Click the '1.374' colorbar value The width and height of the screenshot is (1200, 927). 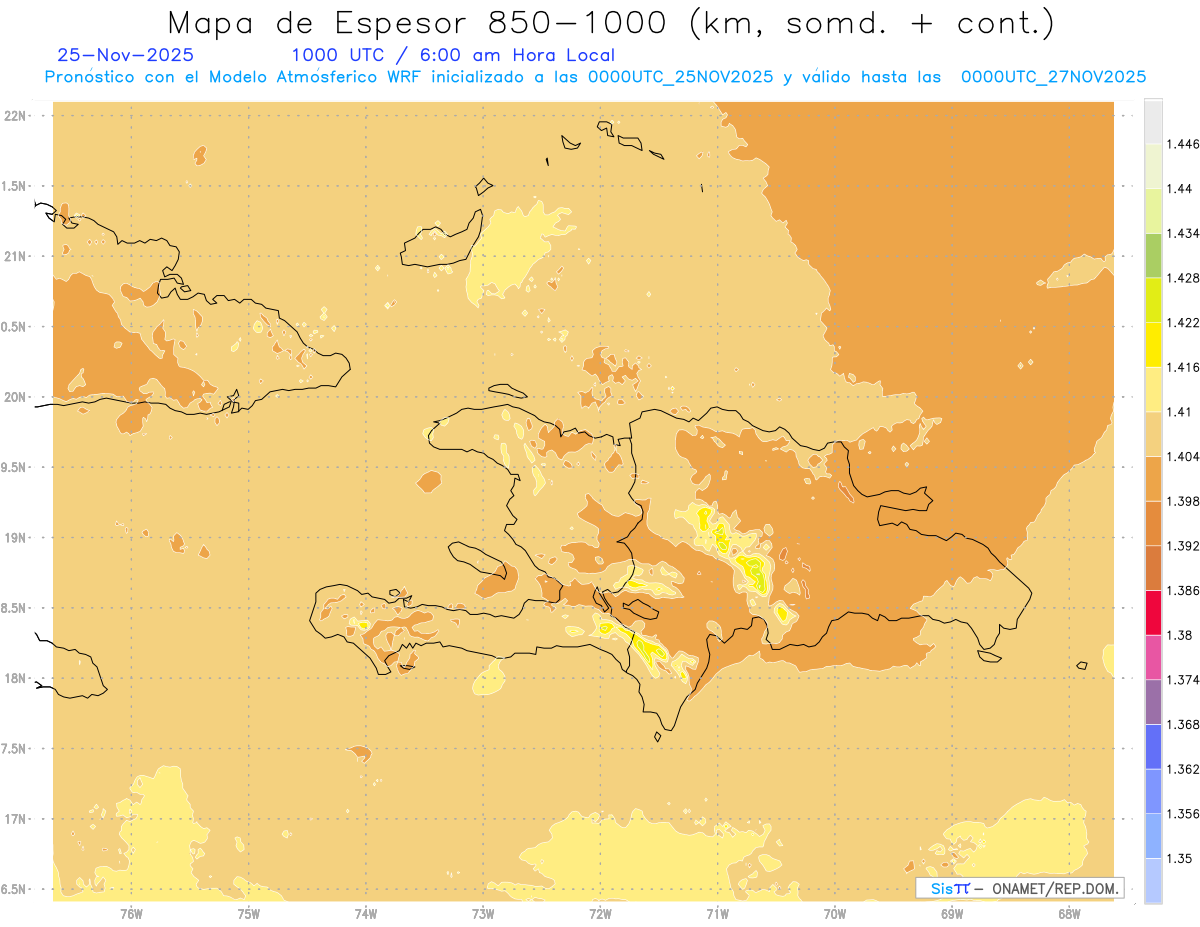coord(1183,680)
